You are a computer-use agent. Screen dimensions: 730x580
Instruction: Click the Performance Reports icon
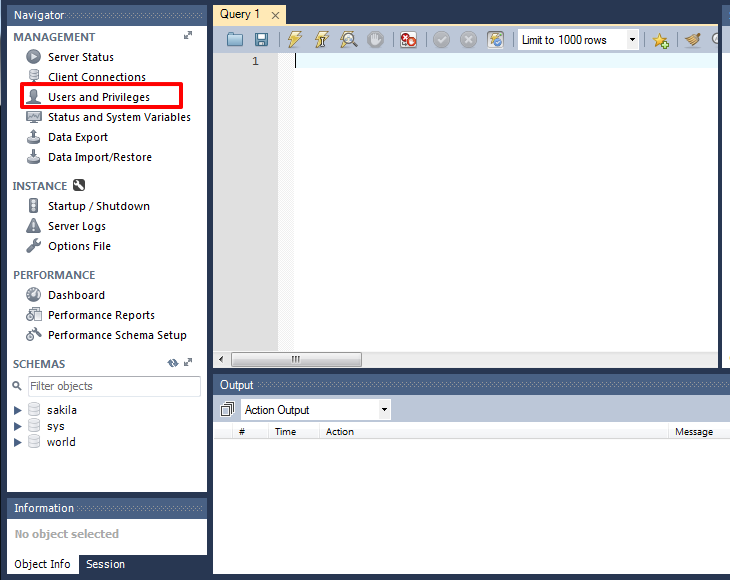[x=34, y=314]
